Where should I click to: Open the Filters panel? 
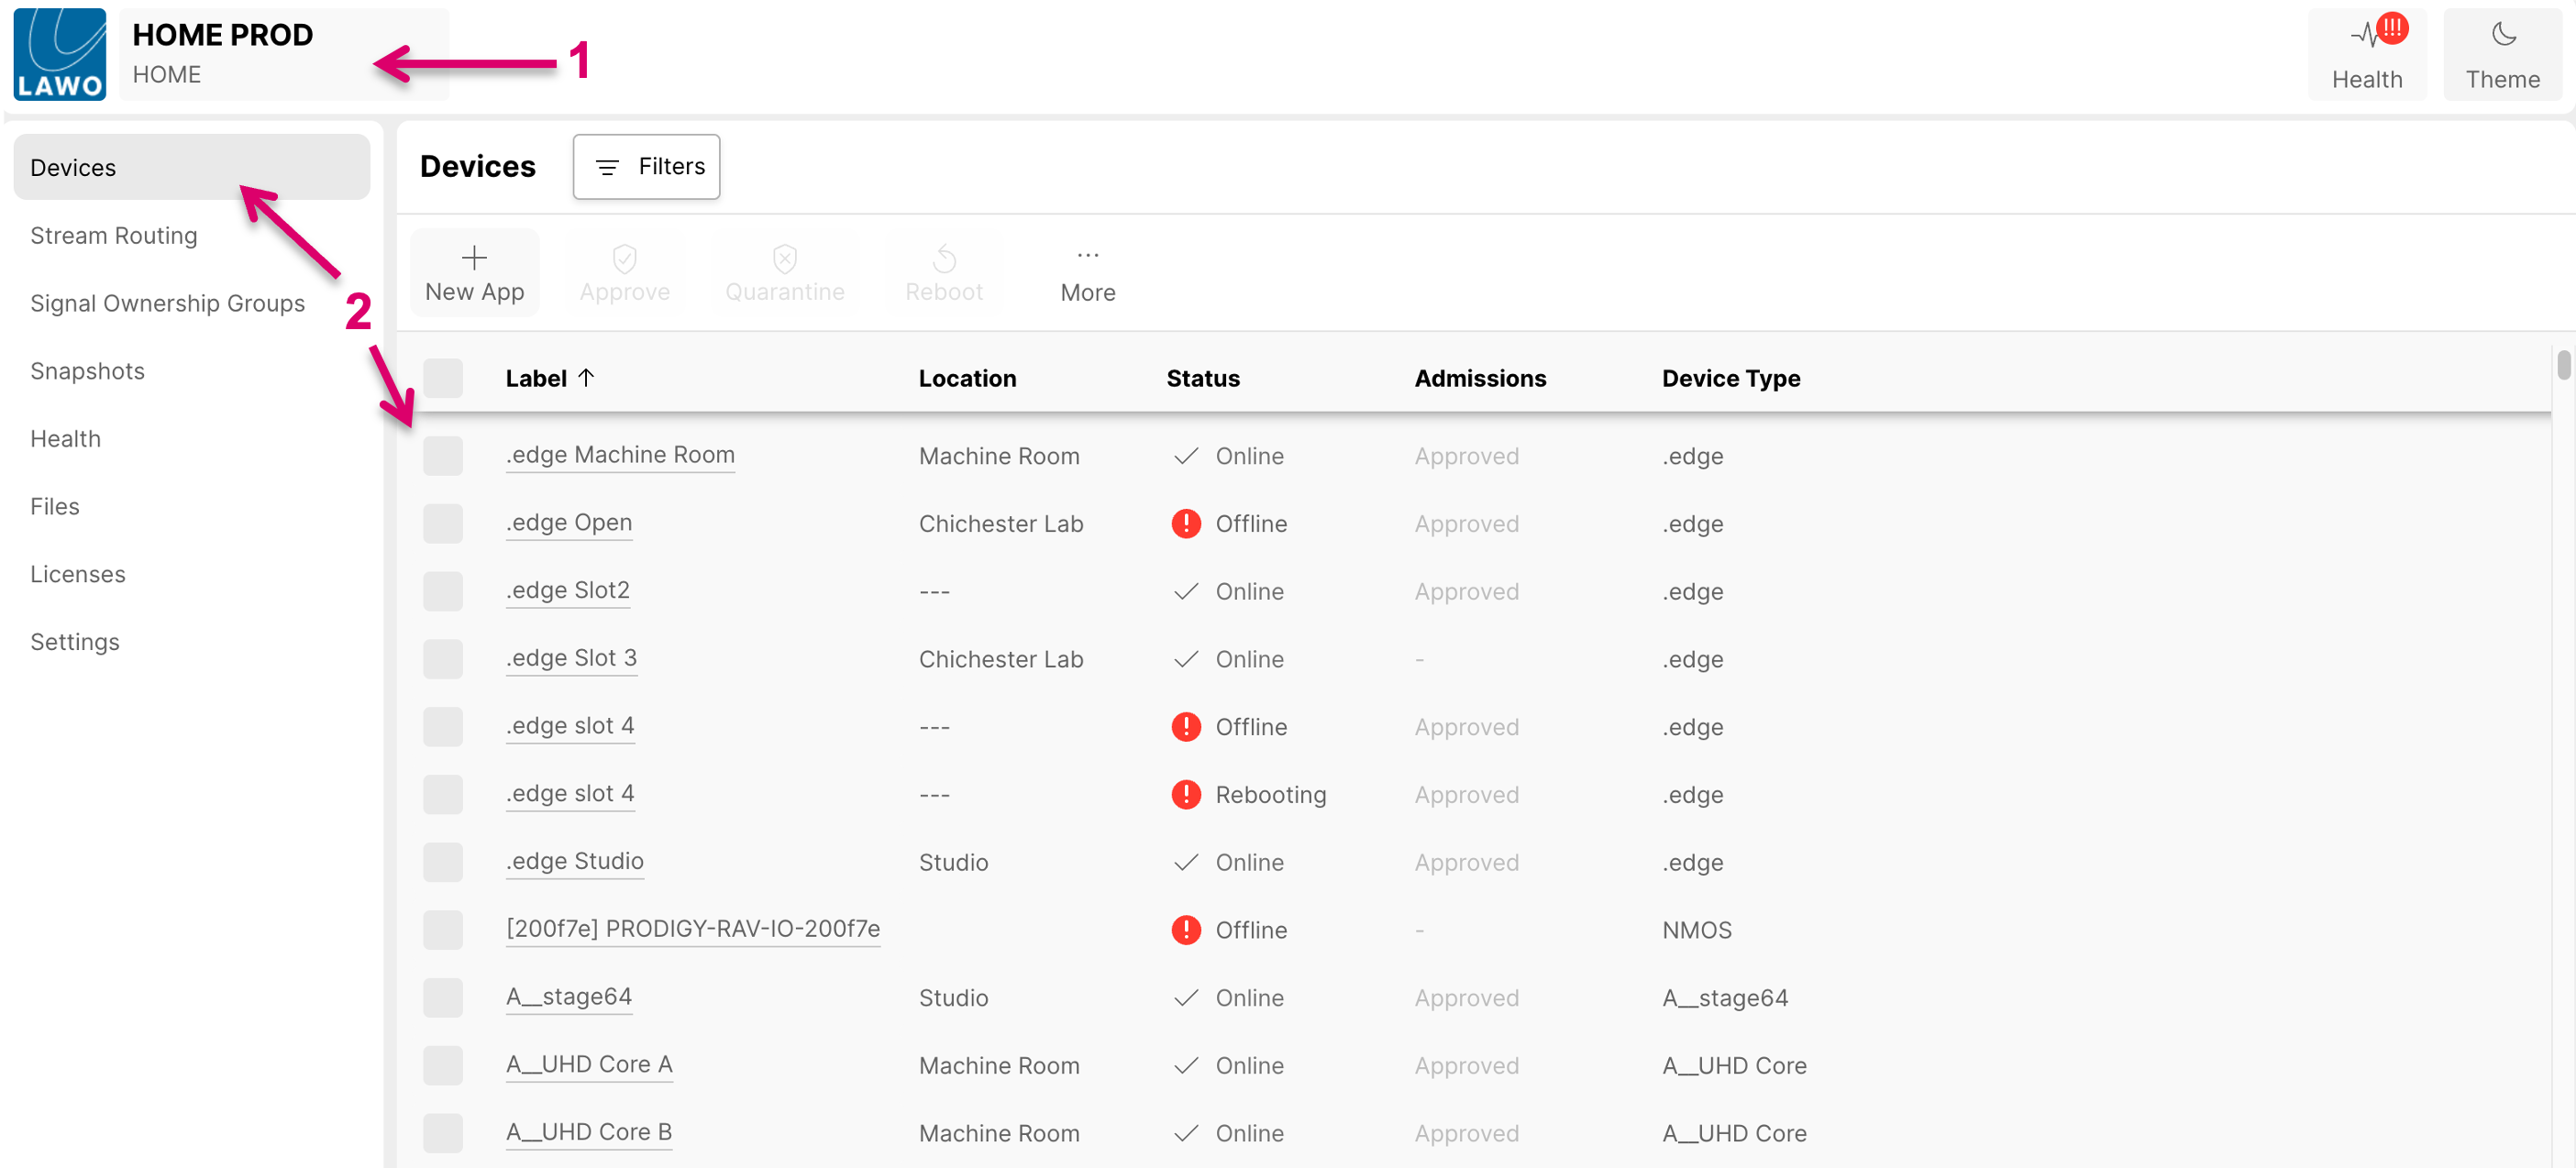(645, 166)
